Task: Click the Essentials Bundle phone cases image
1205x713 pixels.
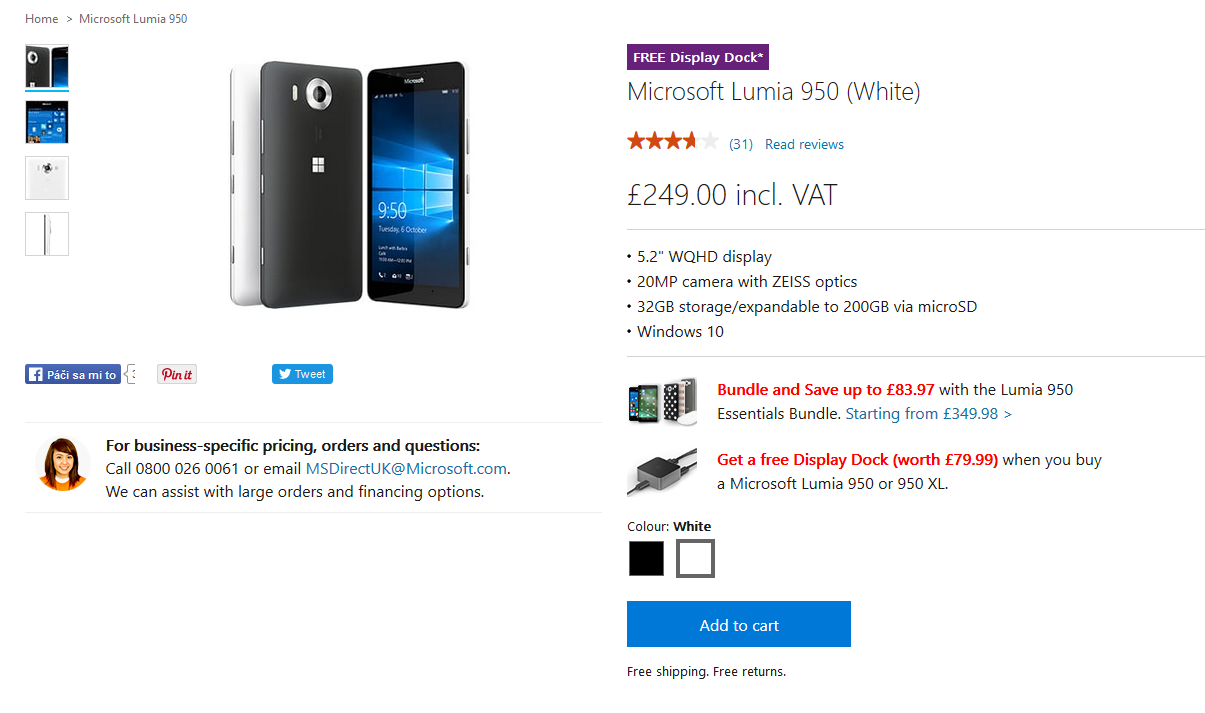Action: point(662,401)
